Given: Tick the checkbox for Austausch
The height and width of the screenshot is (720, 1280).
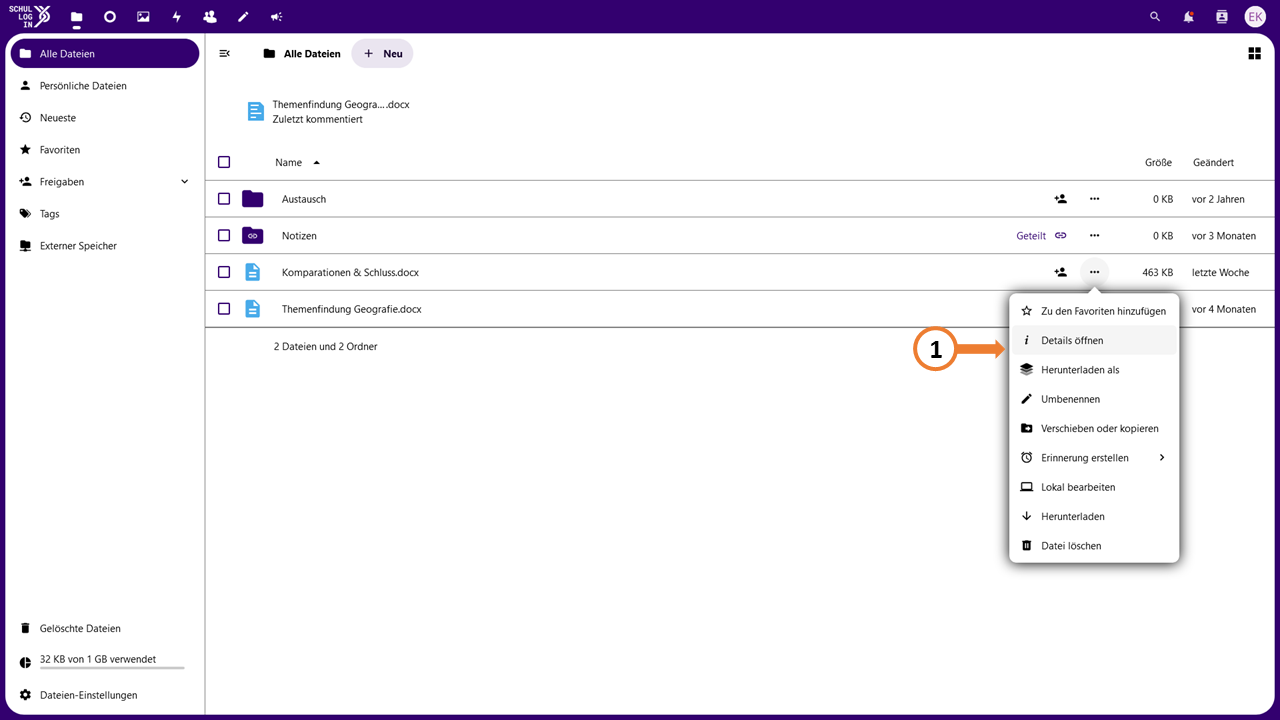Looking at the screenshot, I should (x=224, y=199).
